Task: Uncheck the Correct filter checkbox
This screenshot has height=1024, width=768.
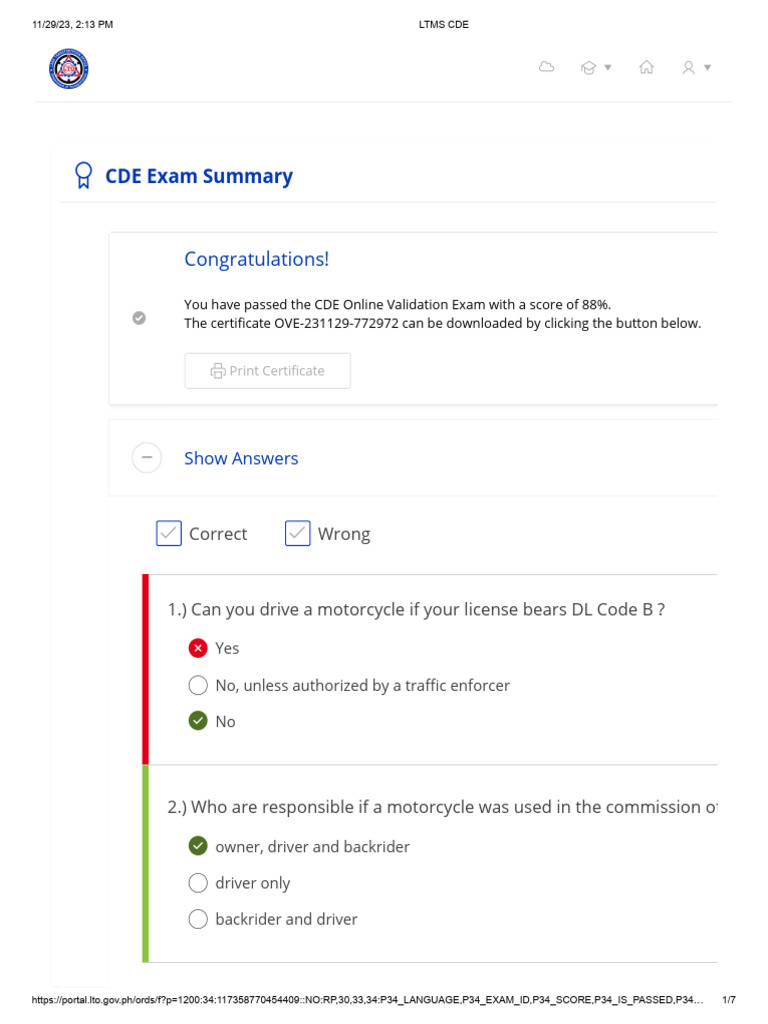Action: (168, 534)
